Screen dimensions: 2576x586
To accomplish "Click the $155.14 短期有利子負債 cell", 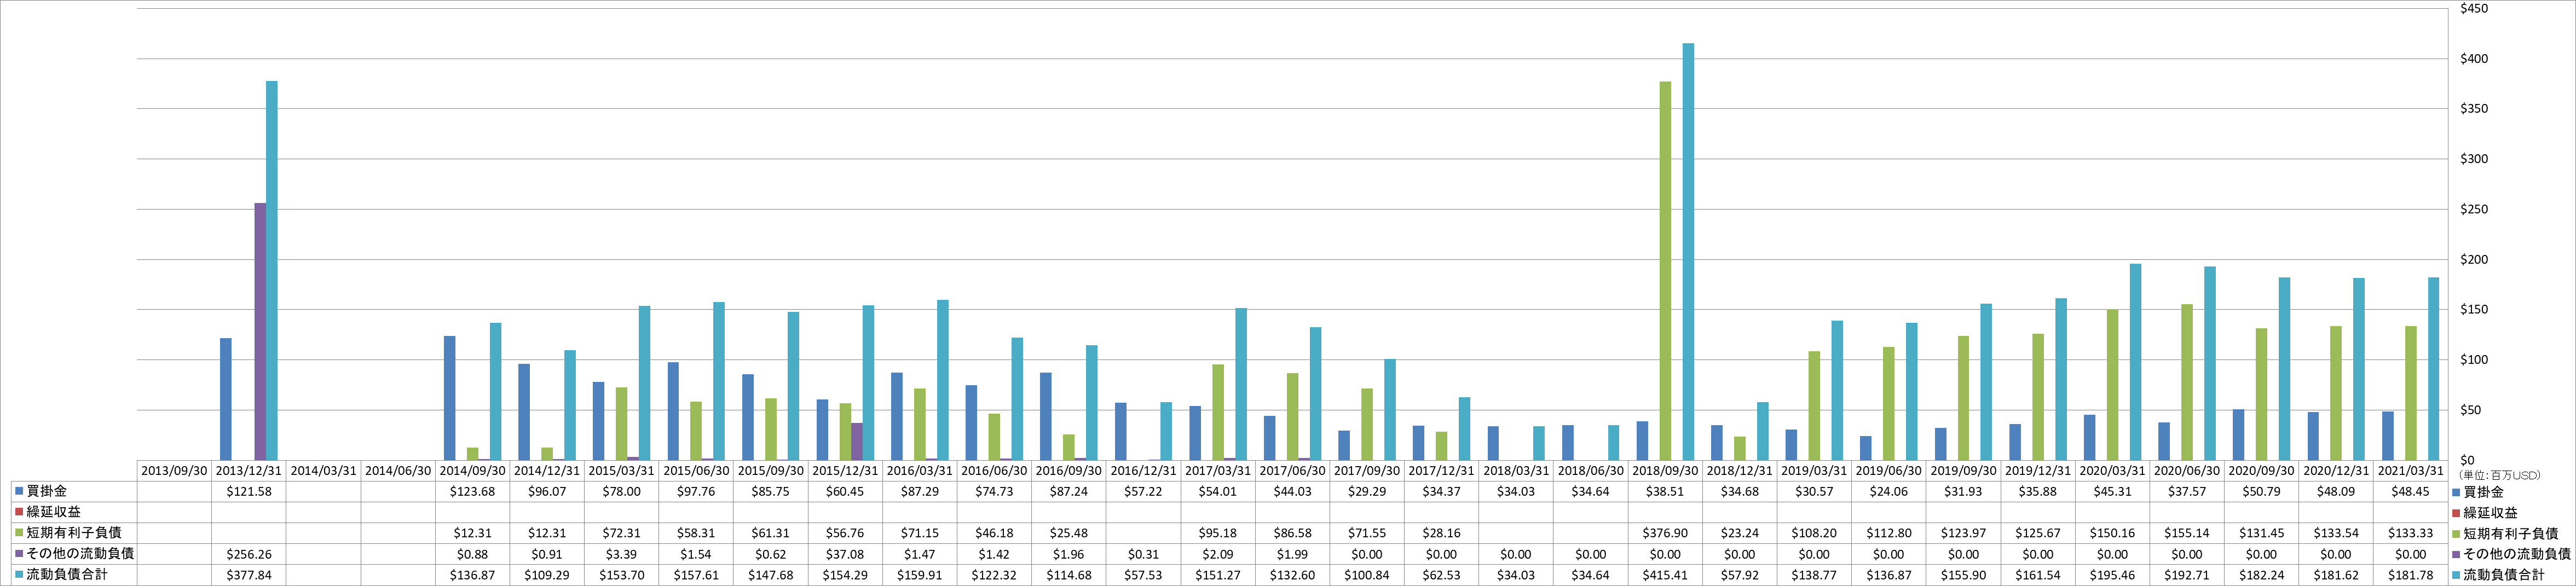I will click(x=2187, y=533).
